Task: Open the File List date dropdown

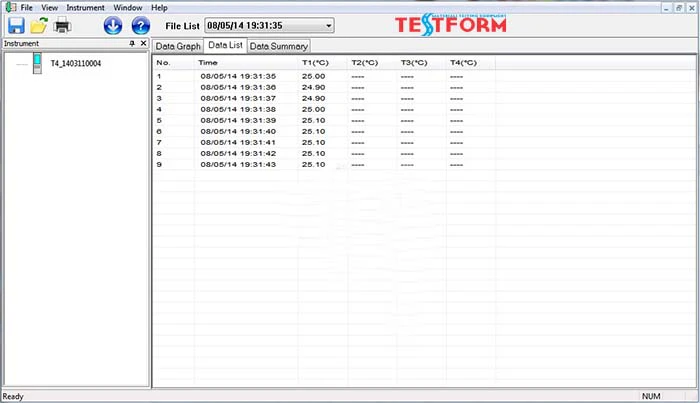Action: (x=328, y=25)
